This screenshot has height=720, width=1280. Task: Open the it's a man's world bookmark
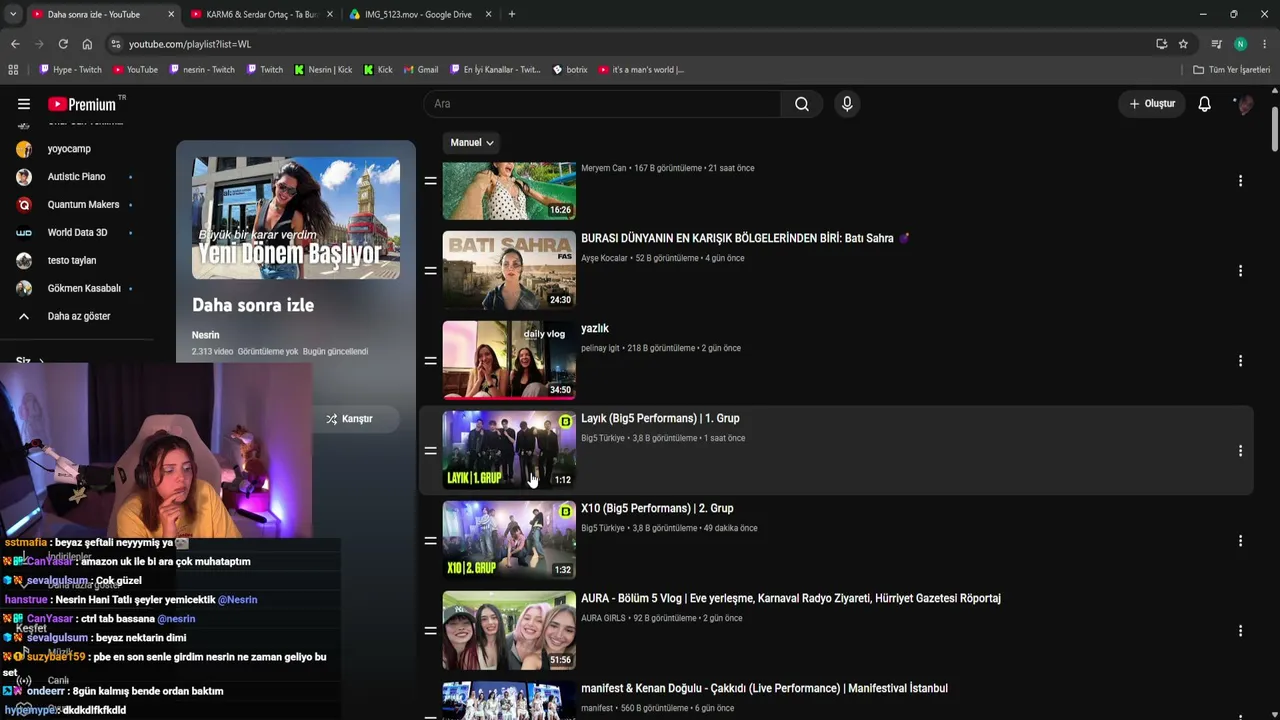coord(641,70)
